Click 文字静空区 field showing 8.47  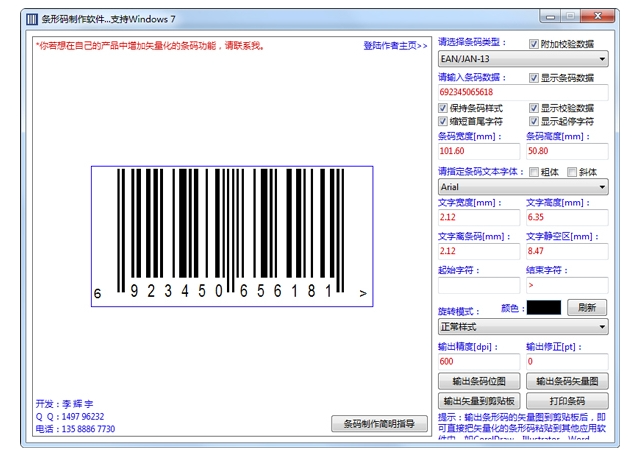(x=567, y=251)
